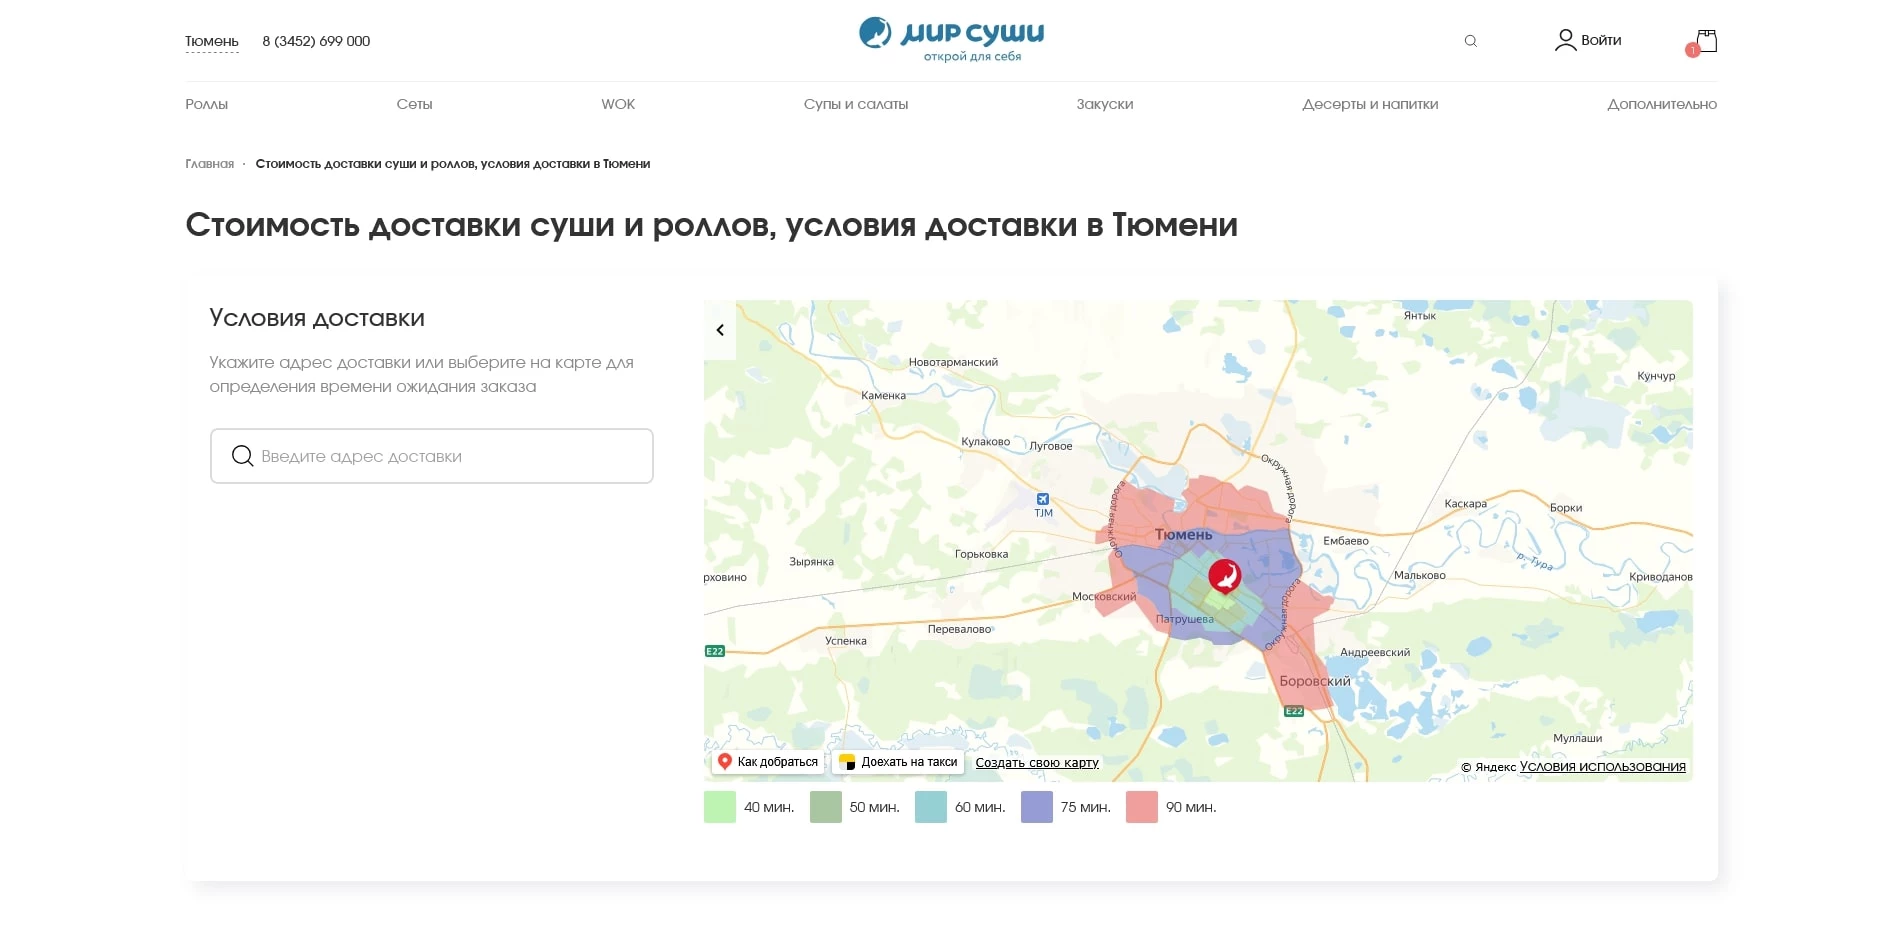Navigate back via Главная breadcrumb
This screenshot has width=1903, height=926.
[x=209, y=163]
